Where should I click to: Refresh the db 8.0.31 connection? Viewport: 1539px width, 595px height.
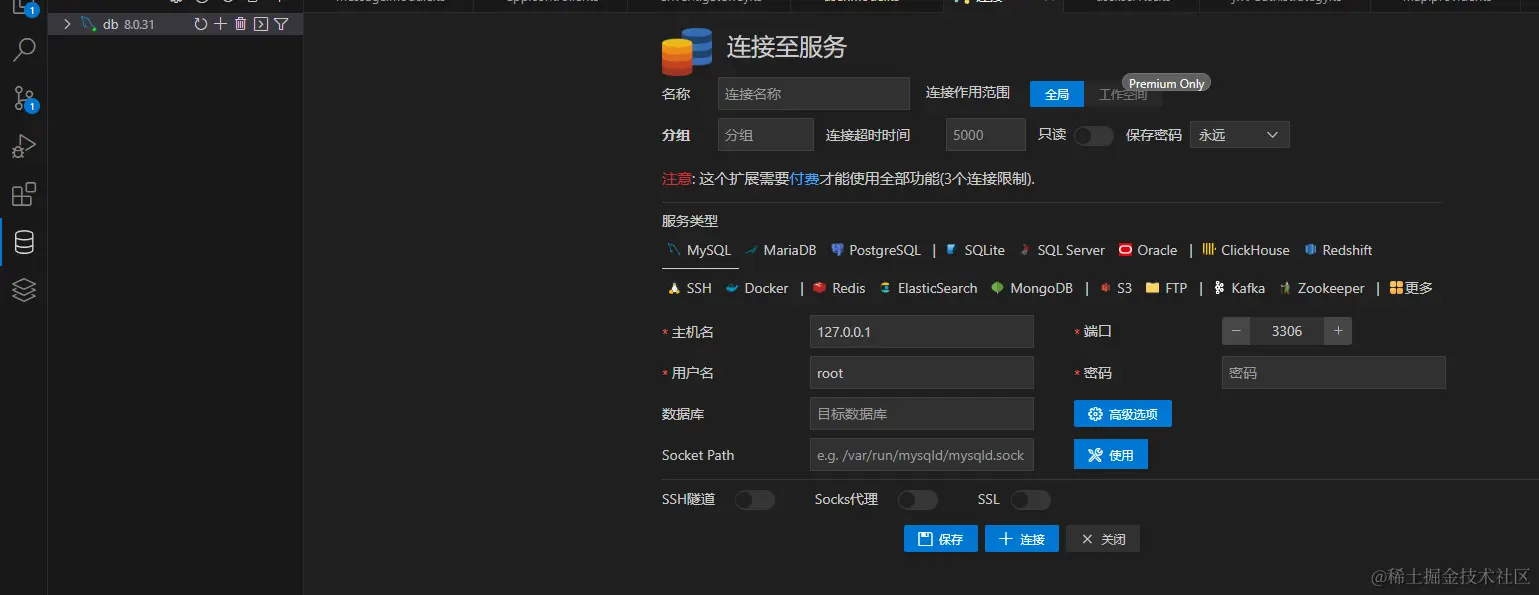[x=201, y=24]
